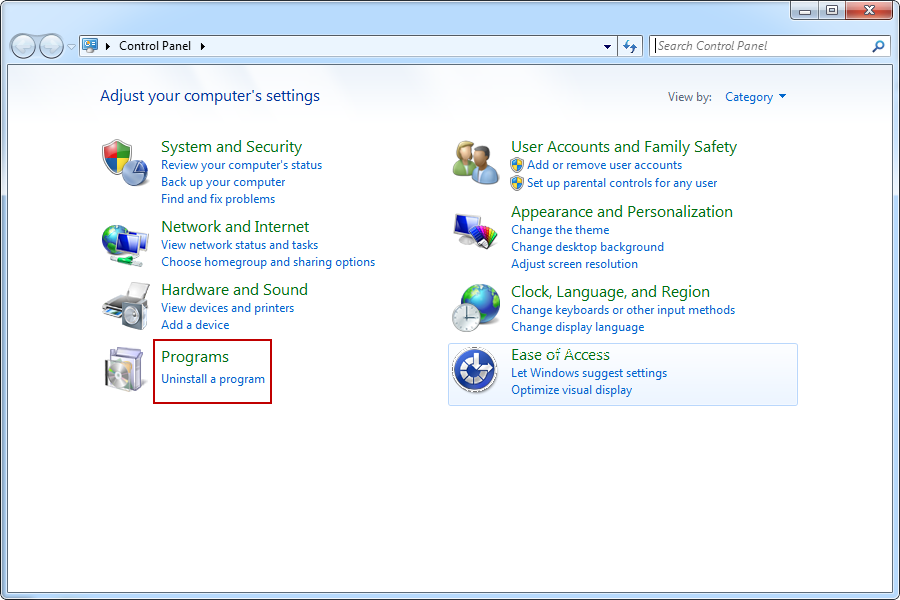Open the Hardware and Sound printer icon
The image size is (900, 600).
[126, 306]
